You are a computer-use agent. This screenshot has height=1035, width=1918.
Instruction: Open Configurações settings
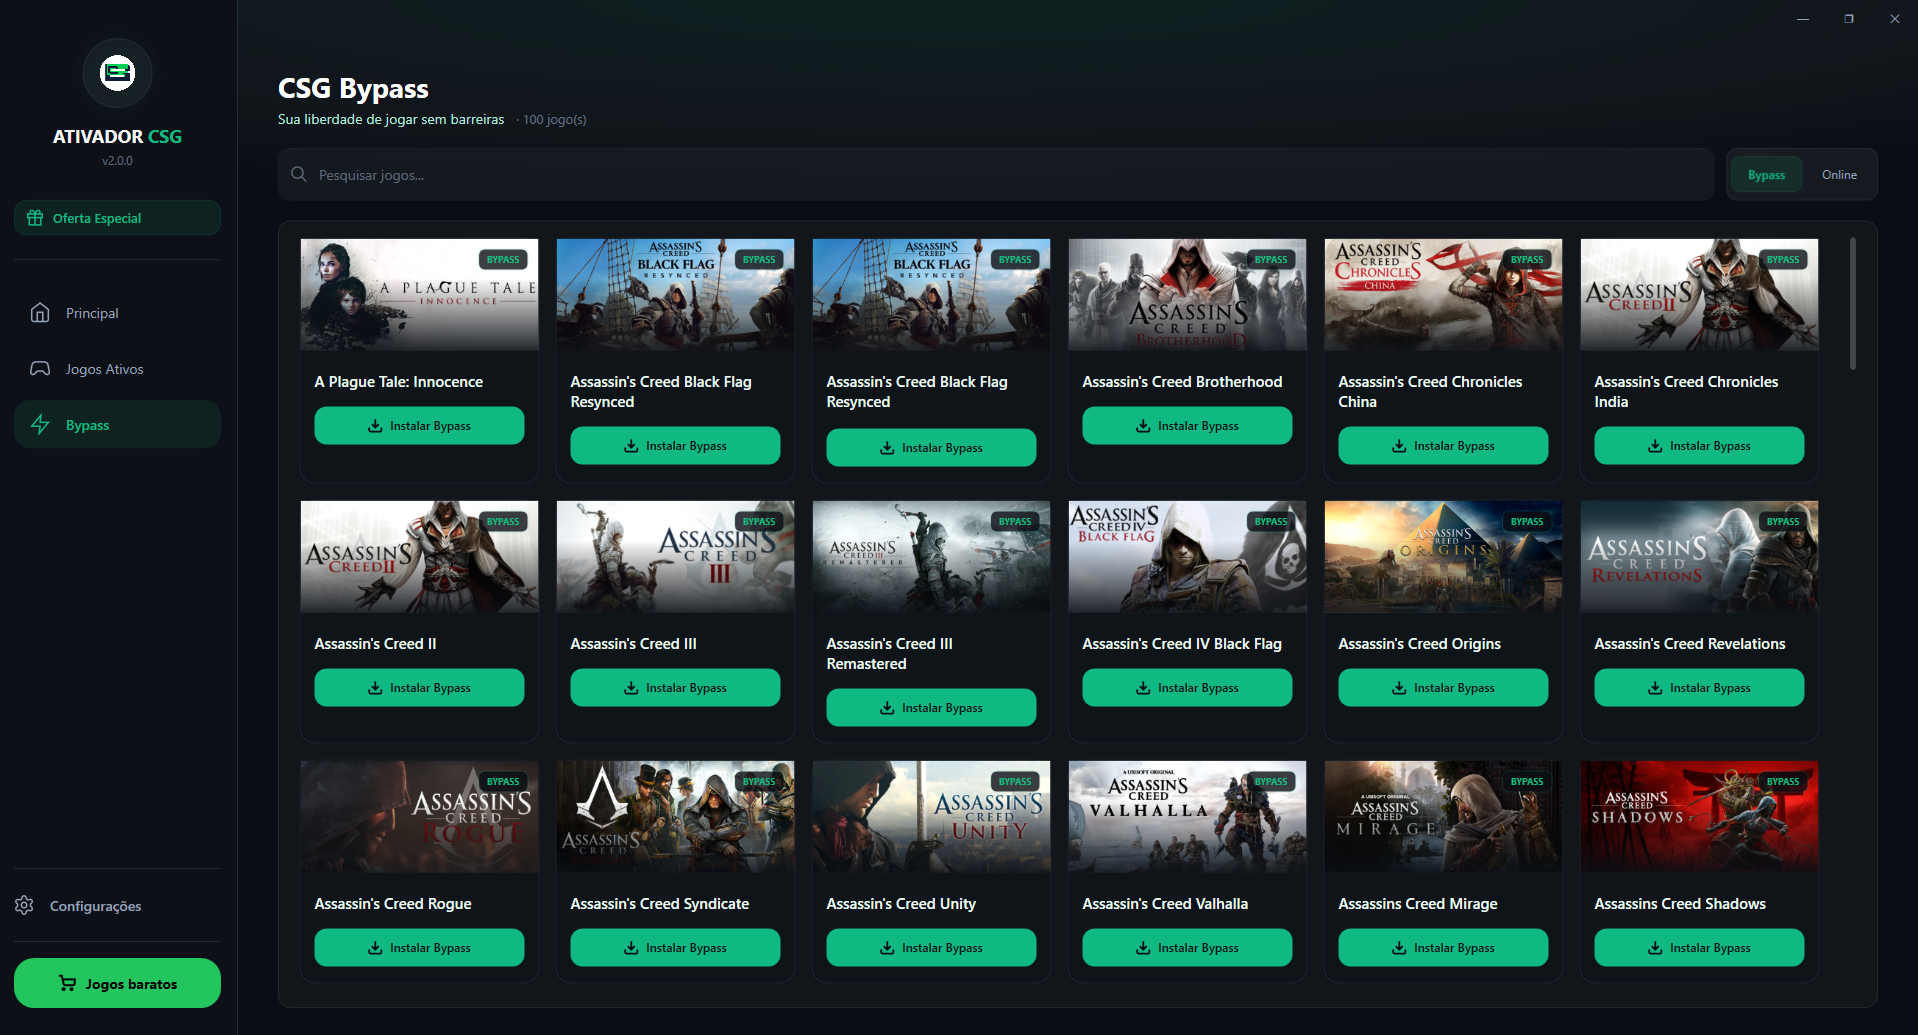(x=117, y=906)
